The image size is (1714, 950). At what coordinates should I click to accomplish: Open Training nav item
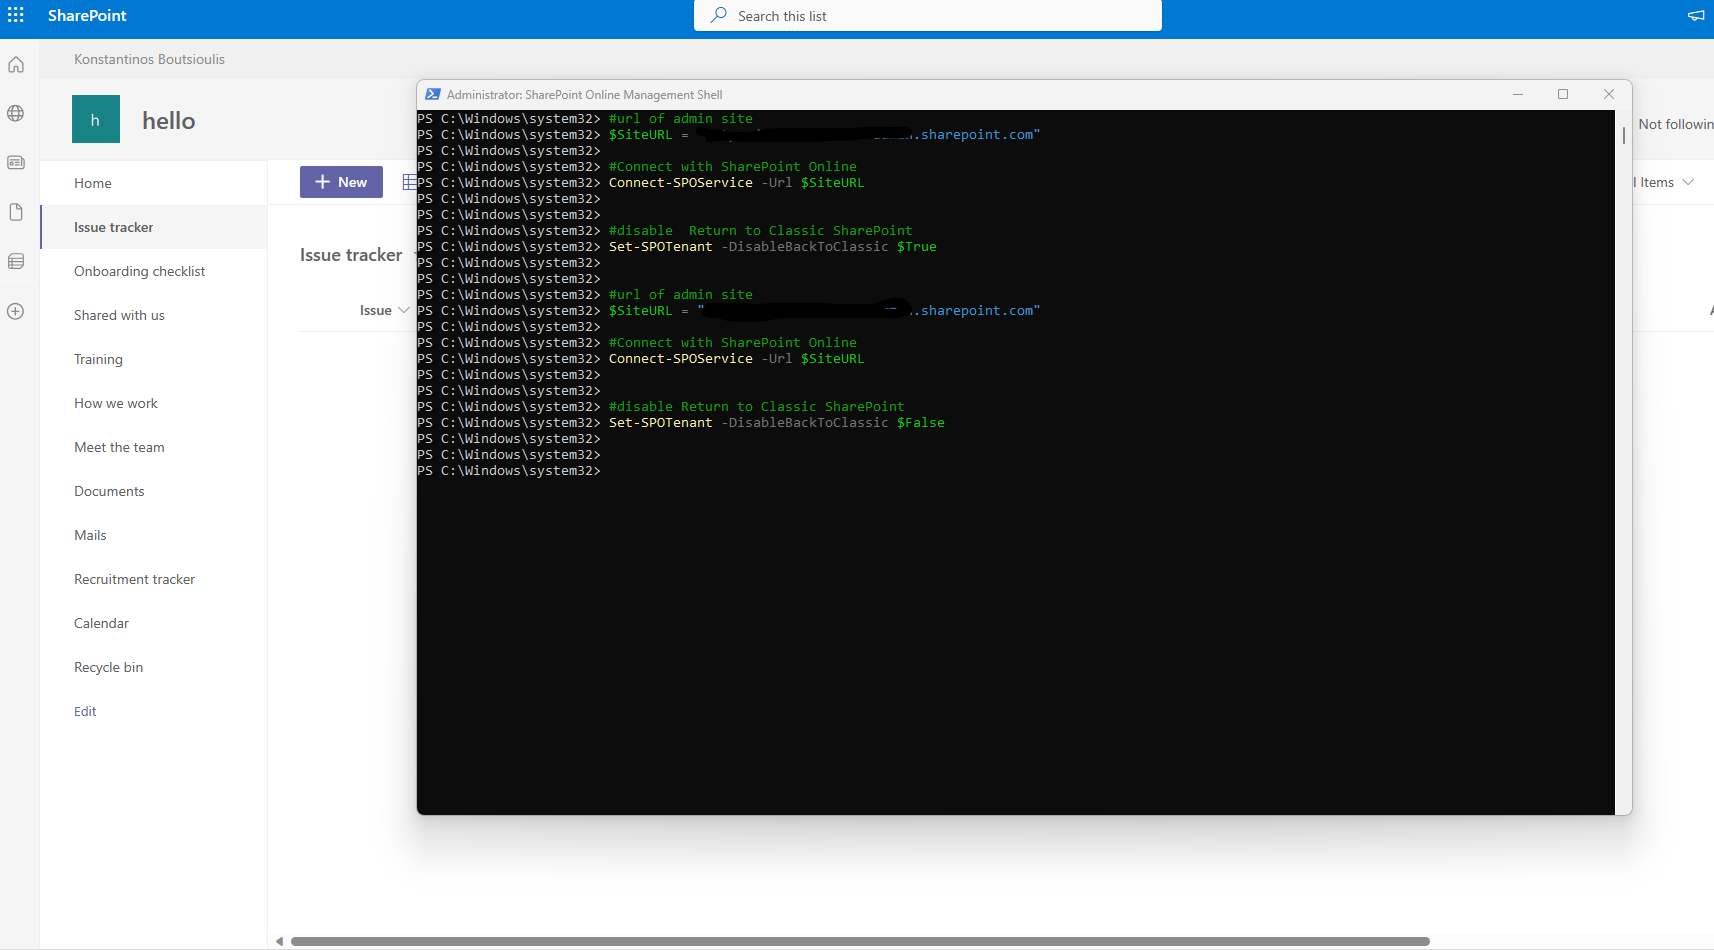pos(98,359)
